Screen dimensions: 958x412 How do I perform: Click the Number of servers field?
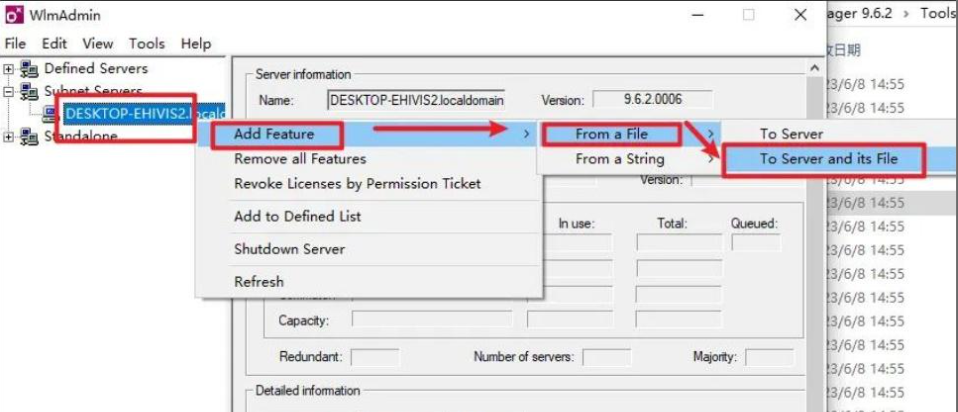pyautogui.click(x=607, y=357)
